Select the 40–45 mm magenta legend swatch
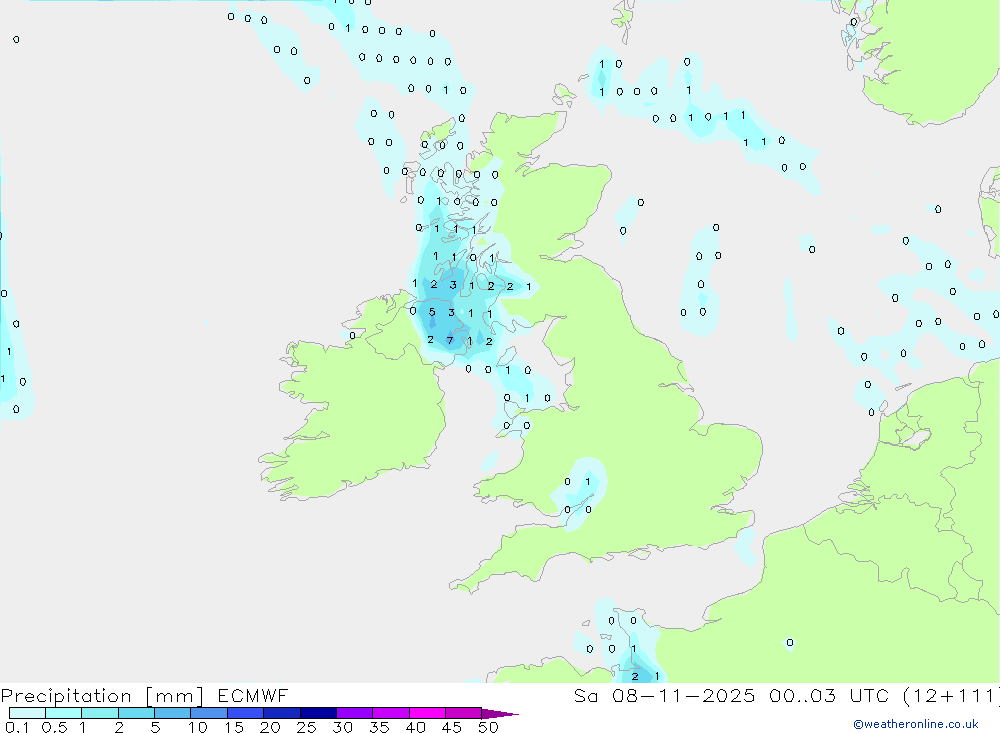Screen dimensions: 1000x733 coord(427,713)
